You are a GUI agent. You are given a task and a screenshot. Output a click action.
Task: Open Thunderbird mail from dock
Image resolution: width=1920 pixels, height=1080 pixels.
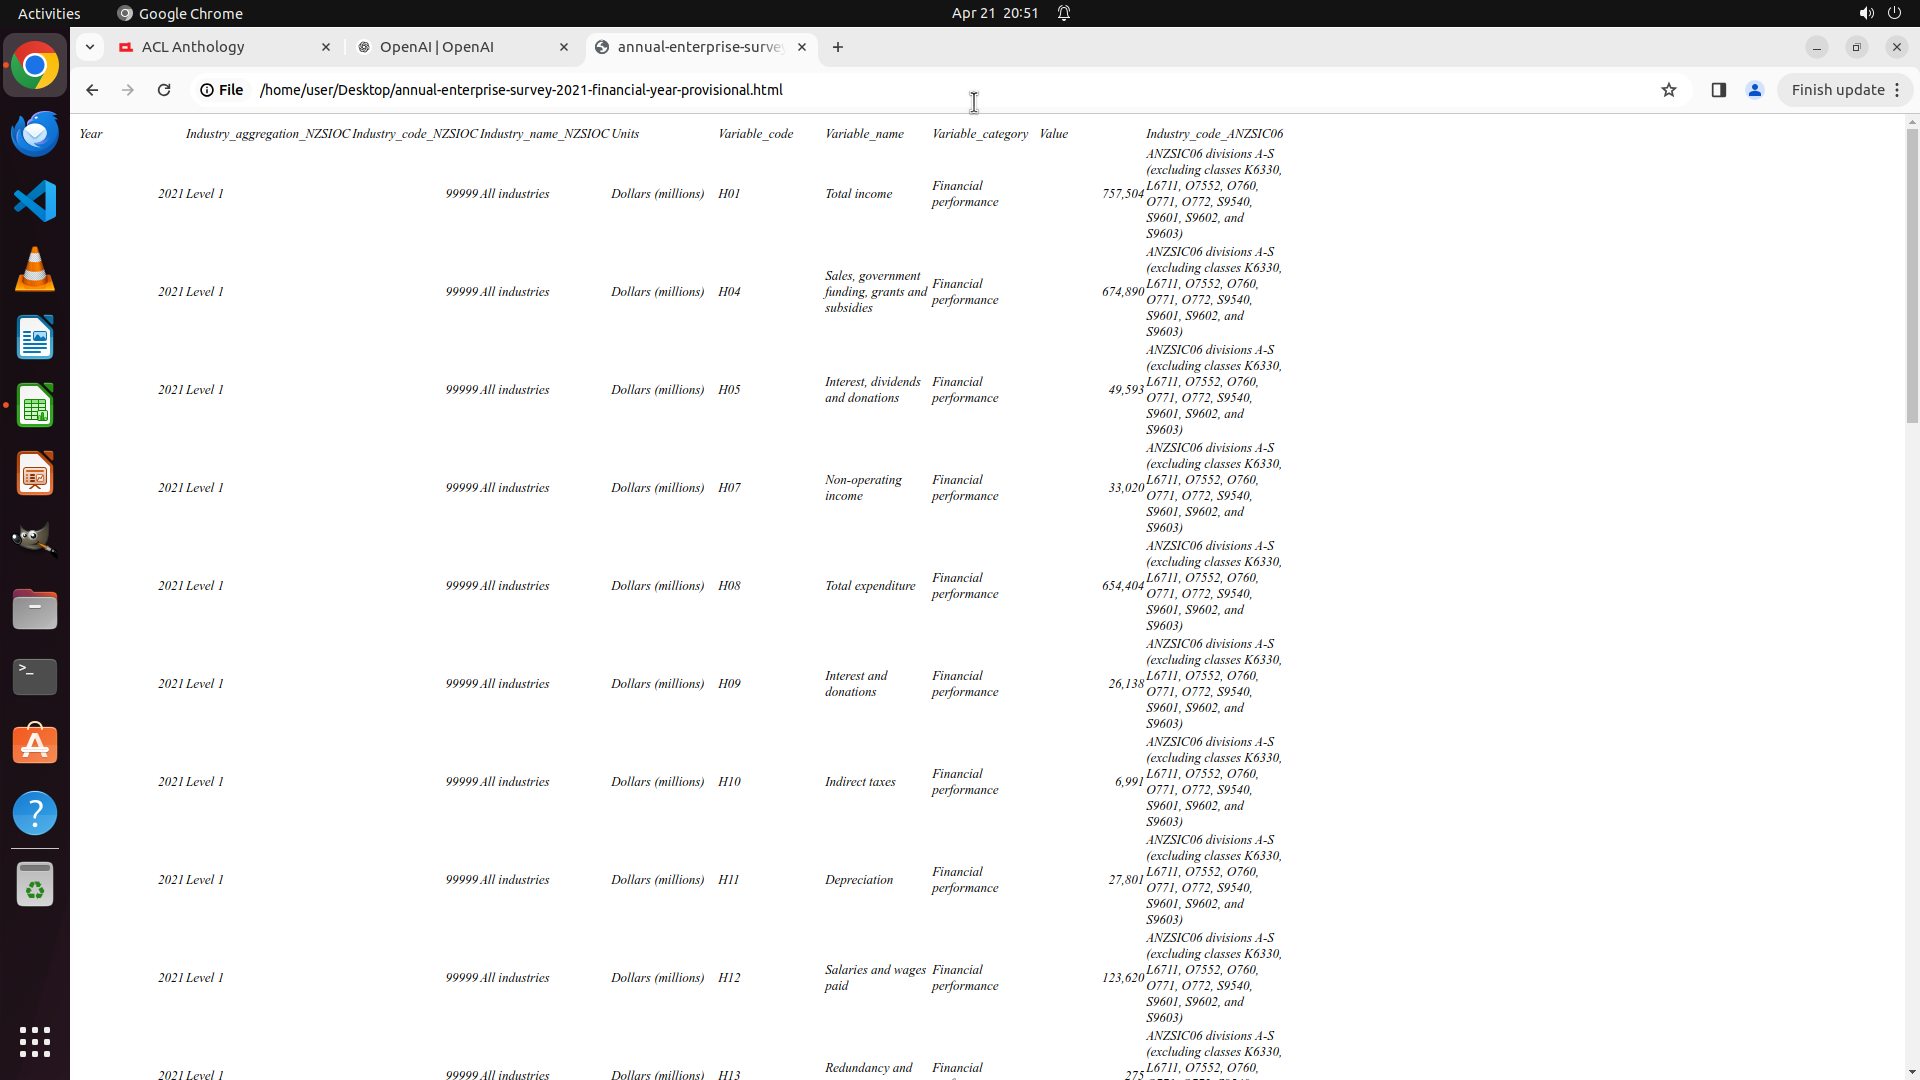pyautogui.click(x=35, y=133)
